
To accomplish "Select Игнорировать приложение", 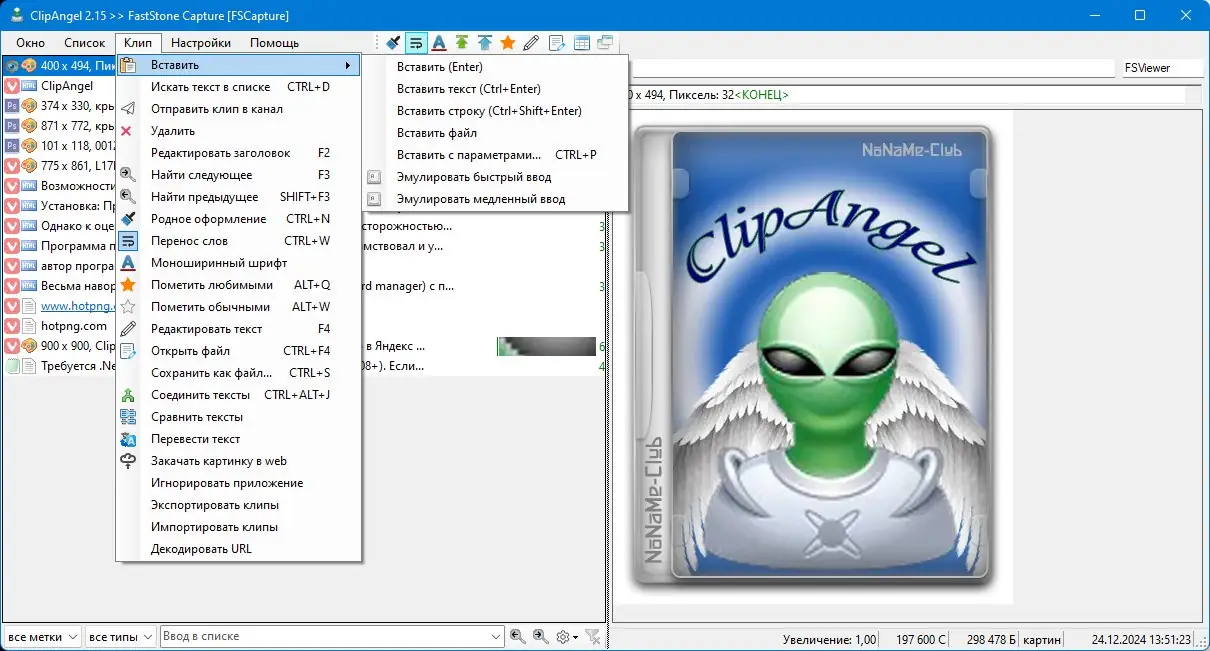I will coord(239,483).
